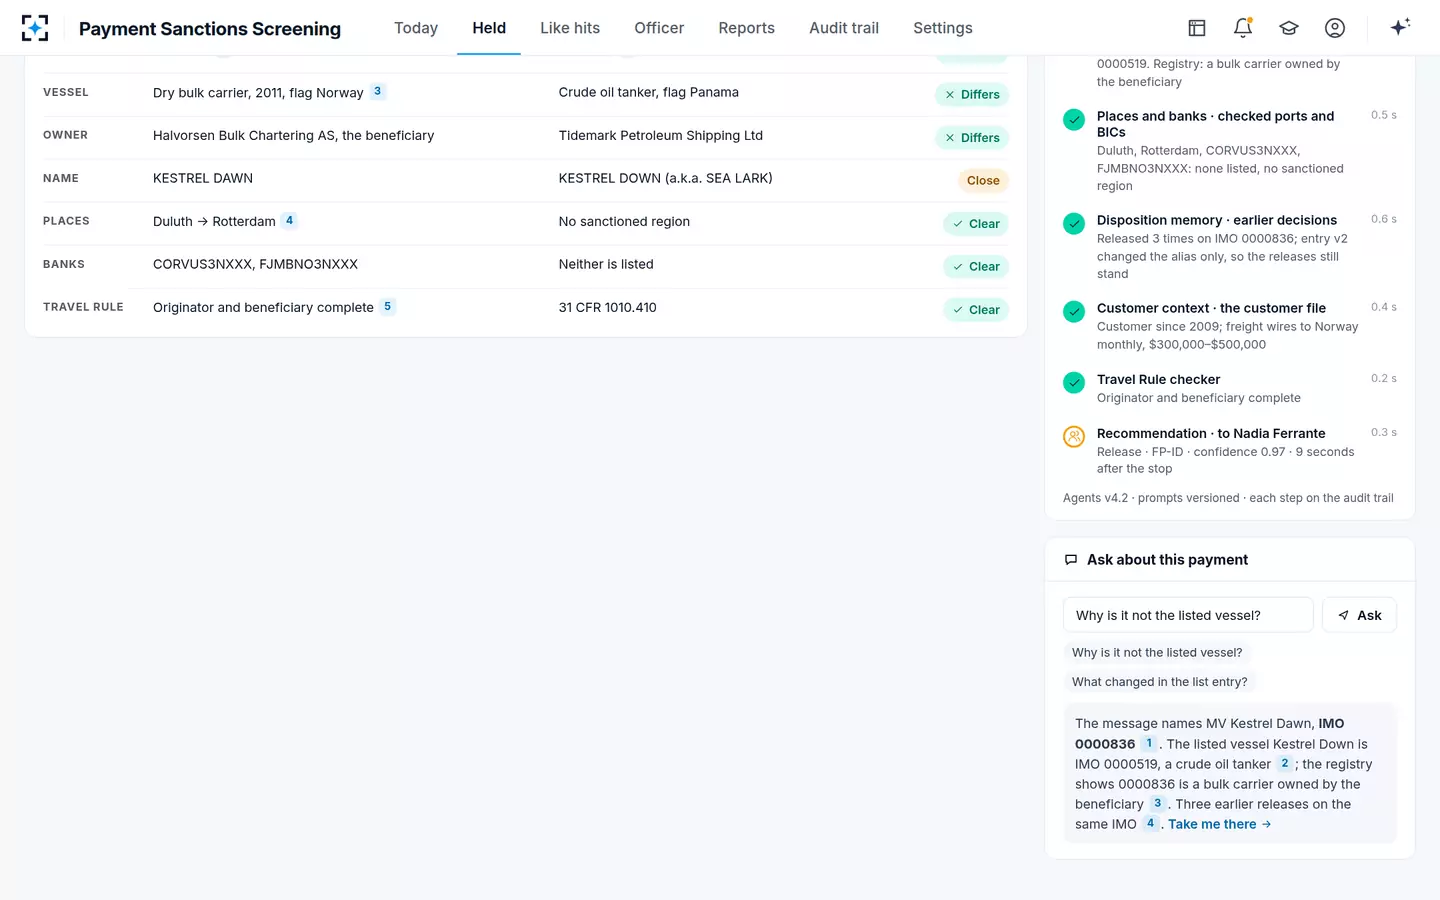This screenshot has width=1440, height=900.
Task: Click the orange person icon beside Recommendation
Action: [x=1074, y=437]
